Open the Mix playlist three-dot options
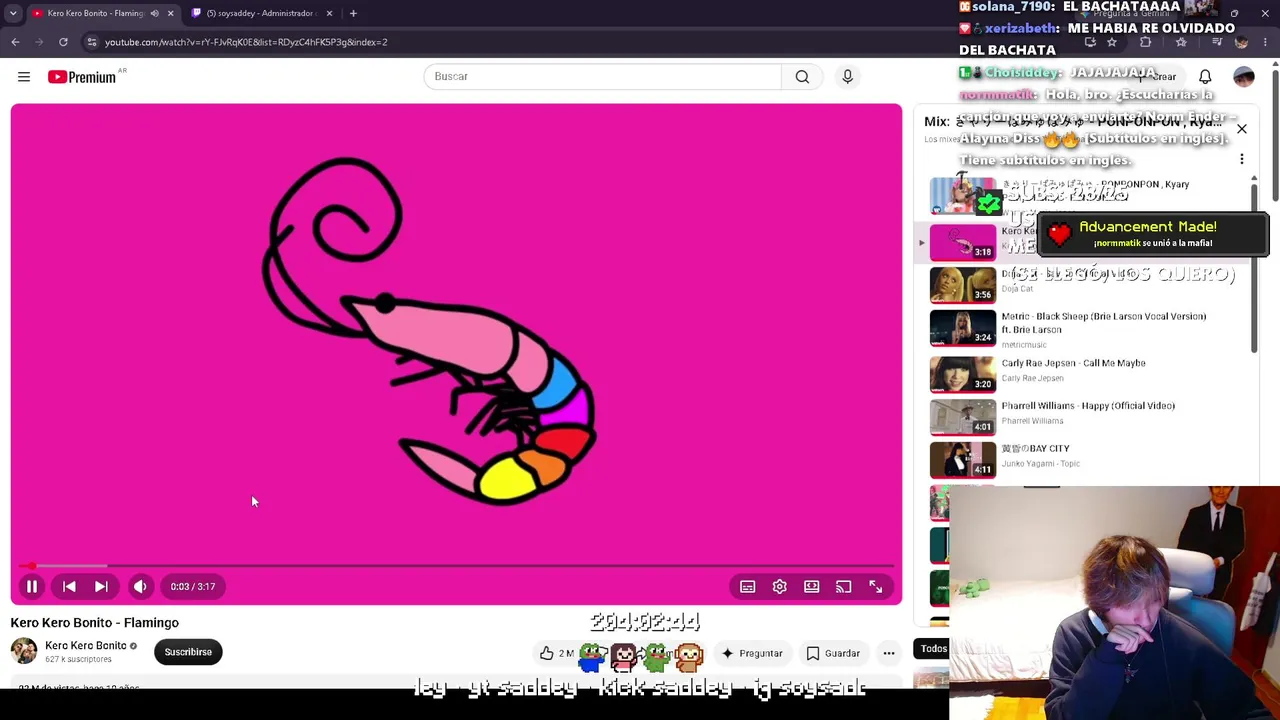Screen dimensions: 1280x720 tap(1242, 159)
